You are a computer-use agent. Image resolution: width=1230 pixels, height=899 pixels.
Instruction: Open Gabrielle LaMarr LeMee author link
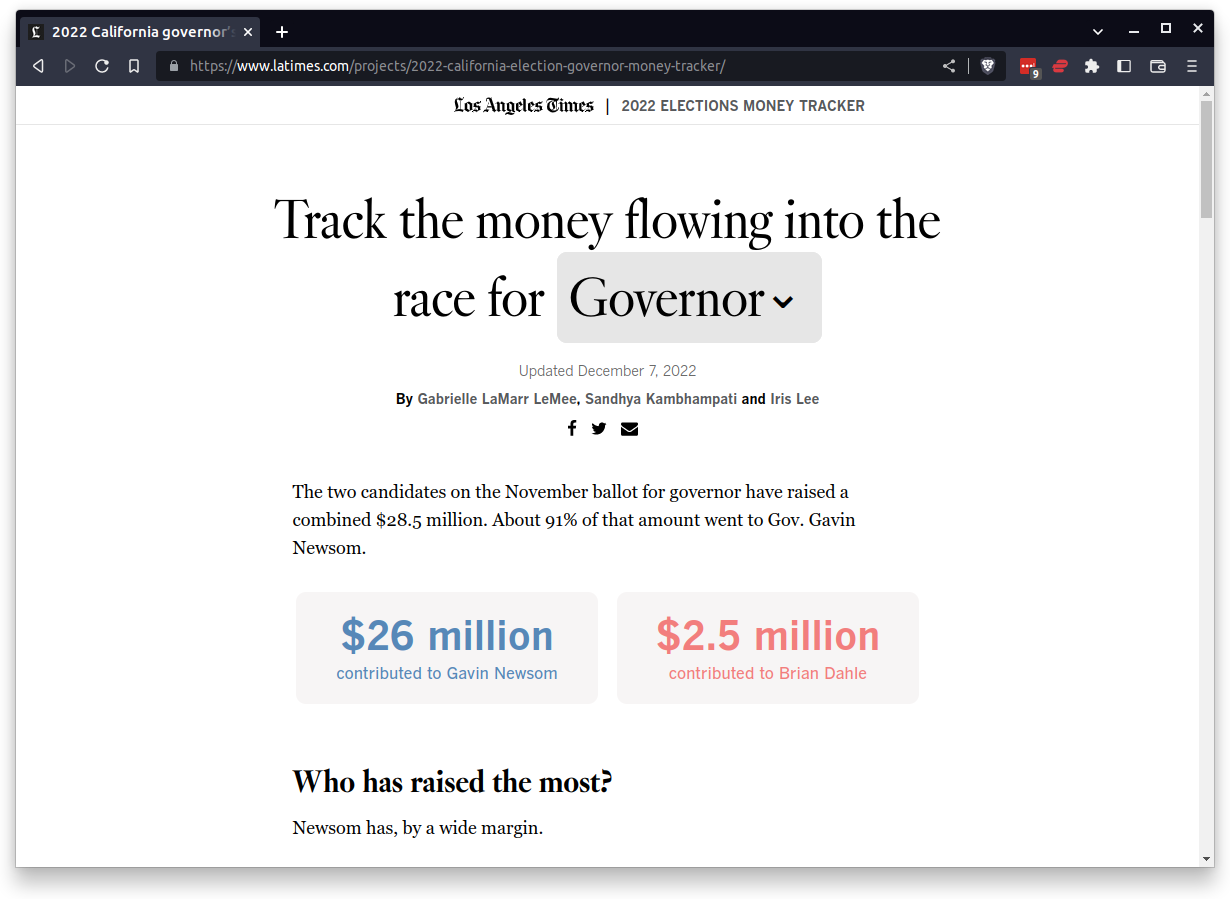point(497,399)
